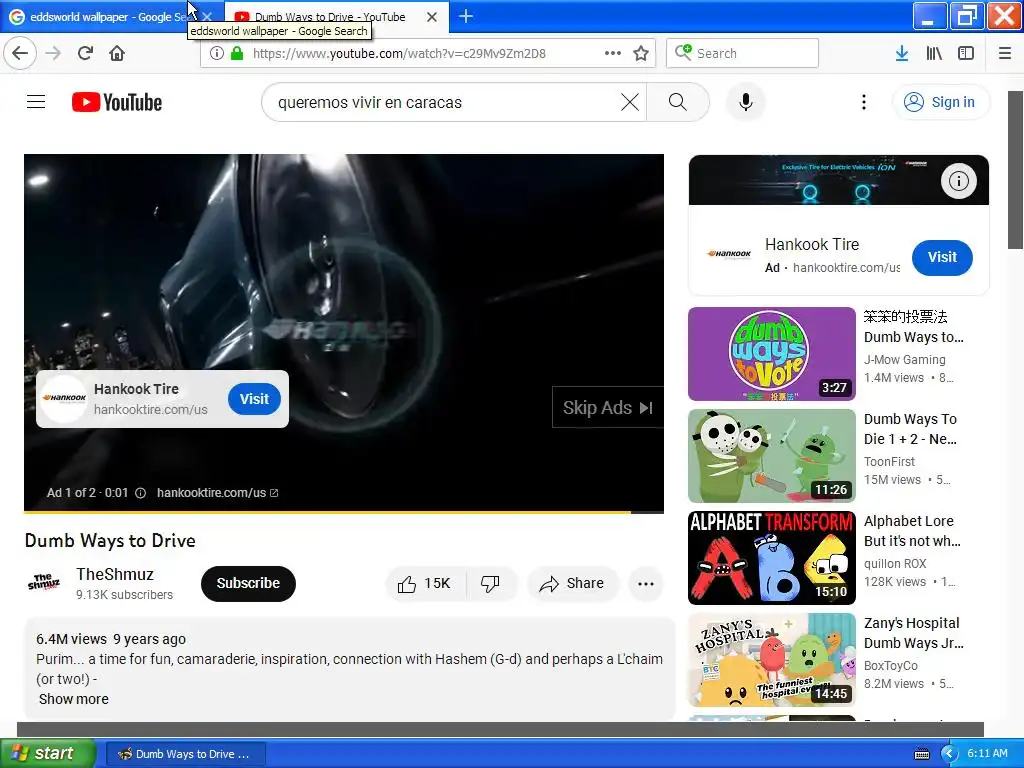Image resolution: width=1024 pixels, height=768 pixels.
Task: Open ad info icon next to Ad 1 of 2
Action: (x=140, y=493)
